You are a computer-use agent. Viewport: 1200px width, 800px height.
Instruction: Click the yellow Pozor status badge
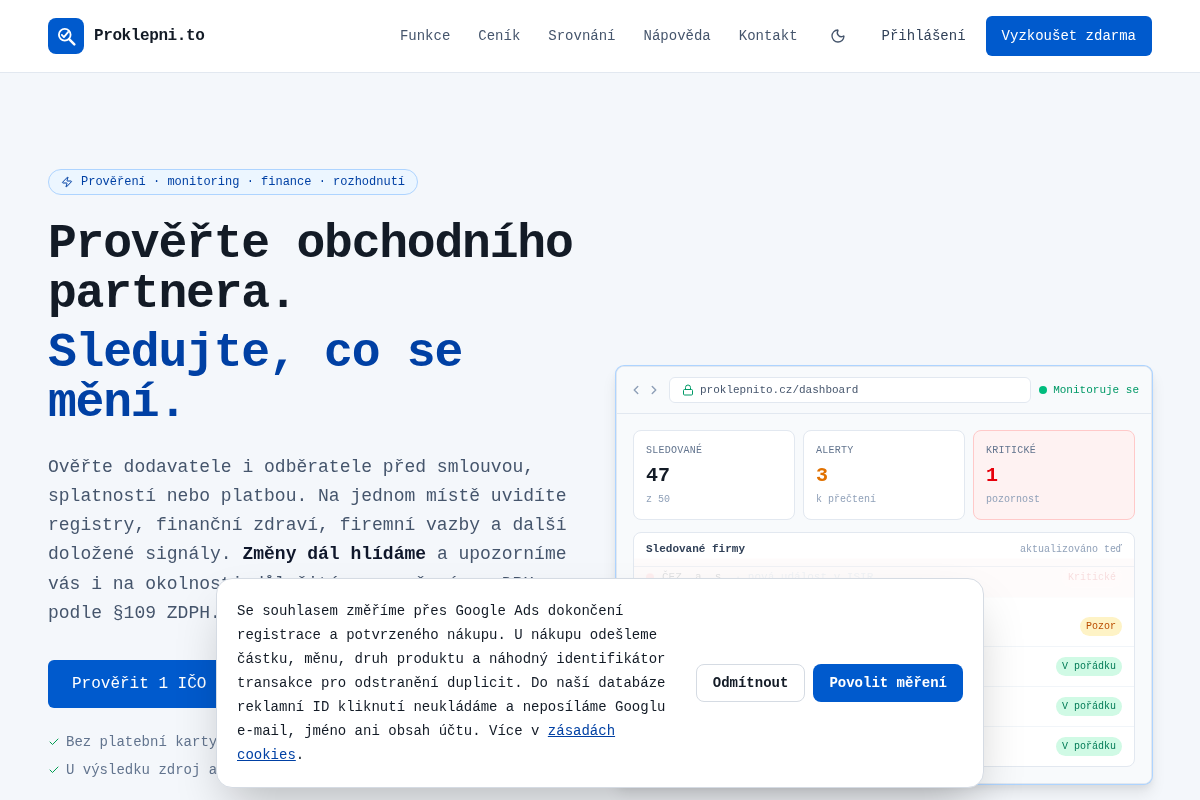pos(1101,626)
